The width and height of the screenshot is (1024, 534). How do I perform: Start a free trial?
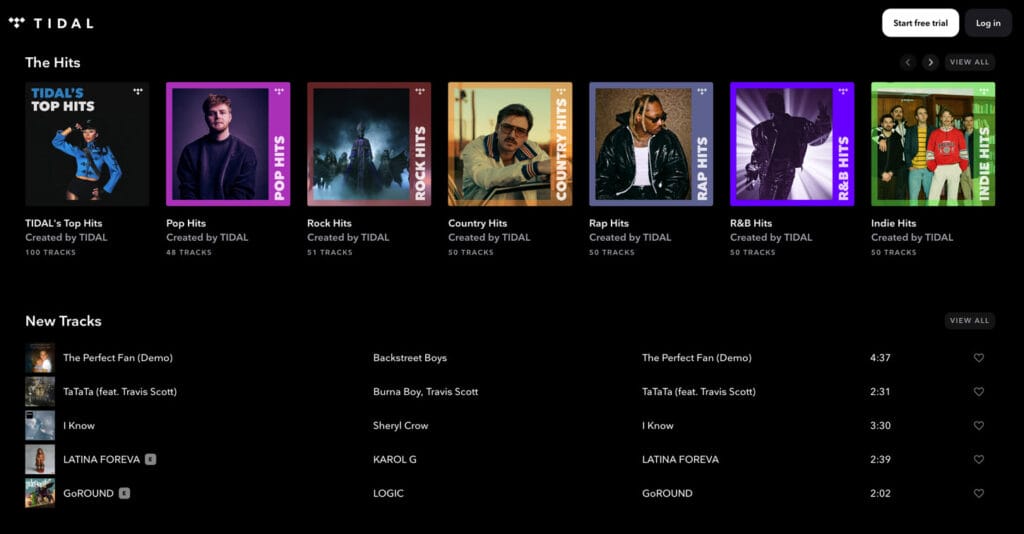[x=920, y=23]
